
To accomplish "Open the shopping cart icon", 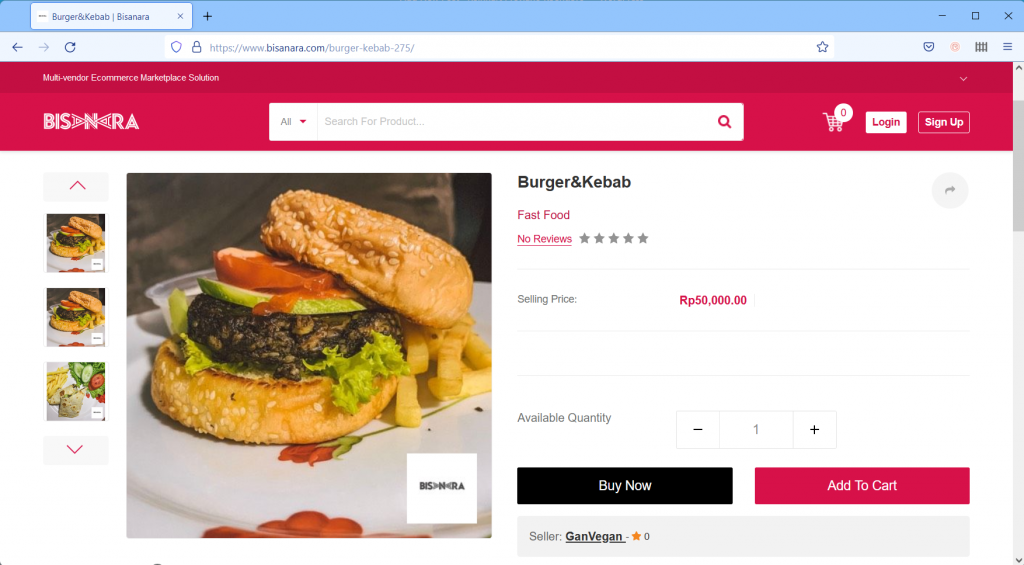I will tap(833, 121).
